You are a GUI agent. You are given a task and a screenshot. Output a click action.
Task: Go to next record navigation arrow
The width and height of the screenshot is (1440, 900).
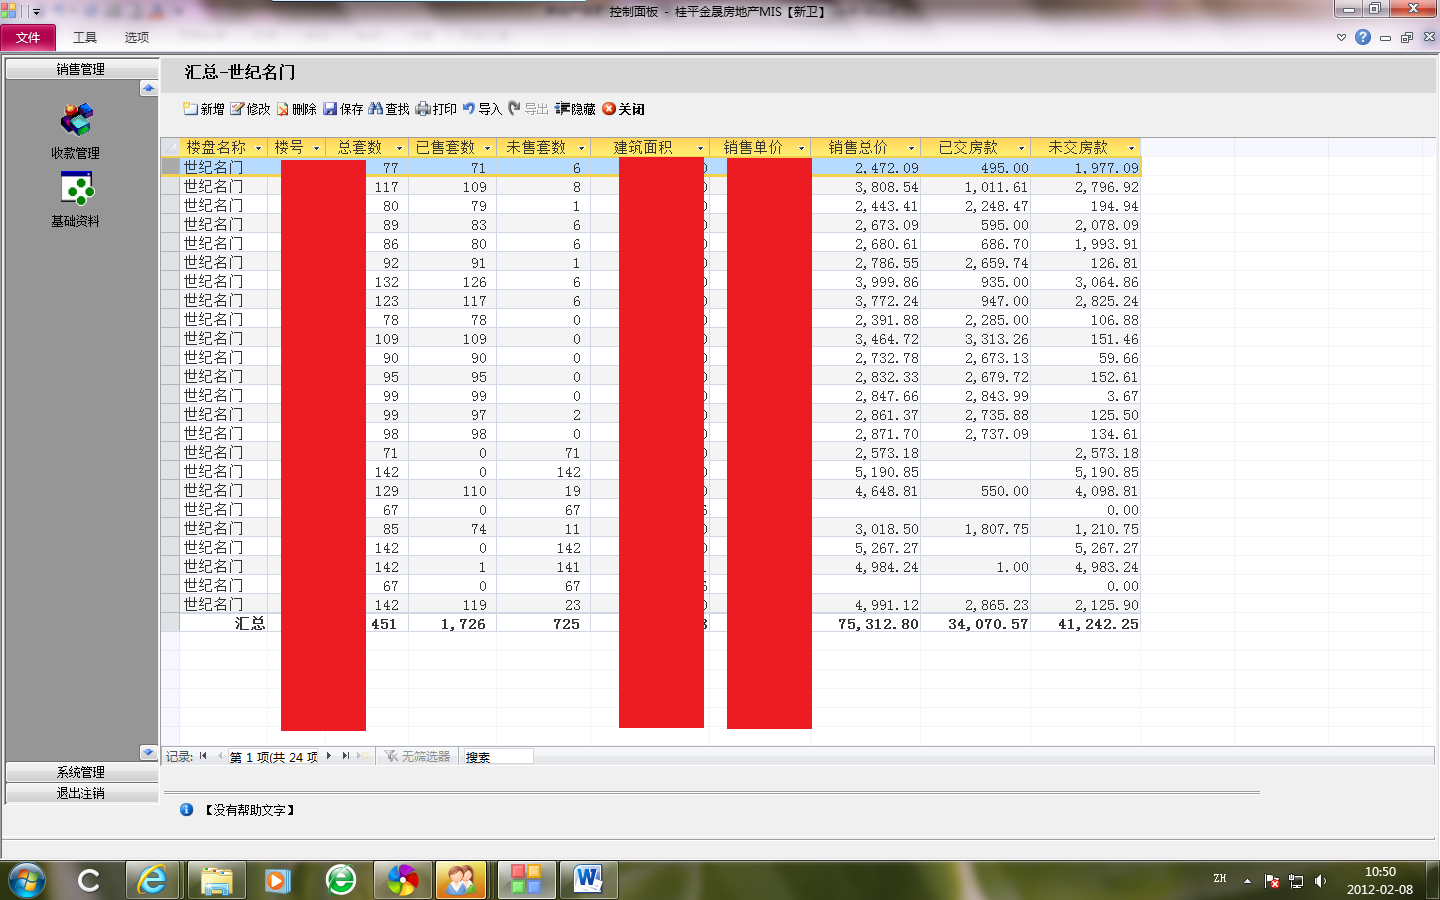(x=329, y=756)
